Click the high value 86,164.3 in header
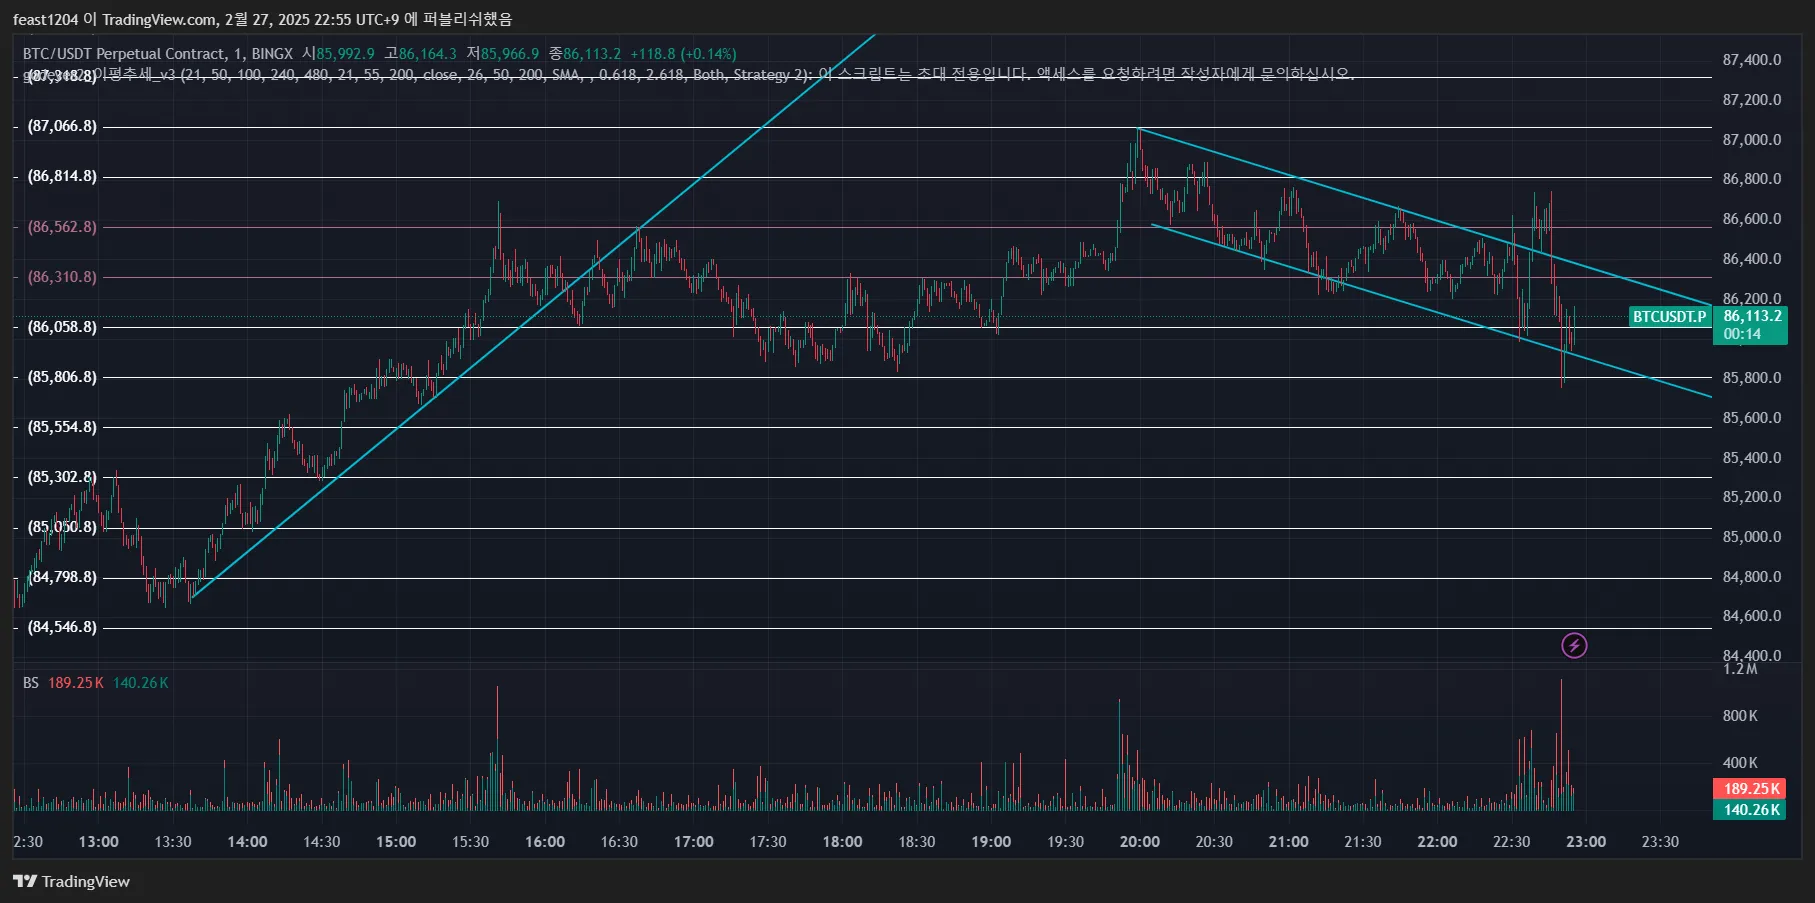The image size is (1815, 903). [x=427, y=54]
